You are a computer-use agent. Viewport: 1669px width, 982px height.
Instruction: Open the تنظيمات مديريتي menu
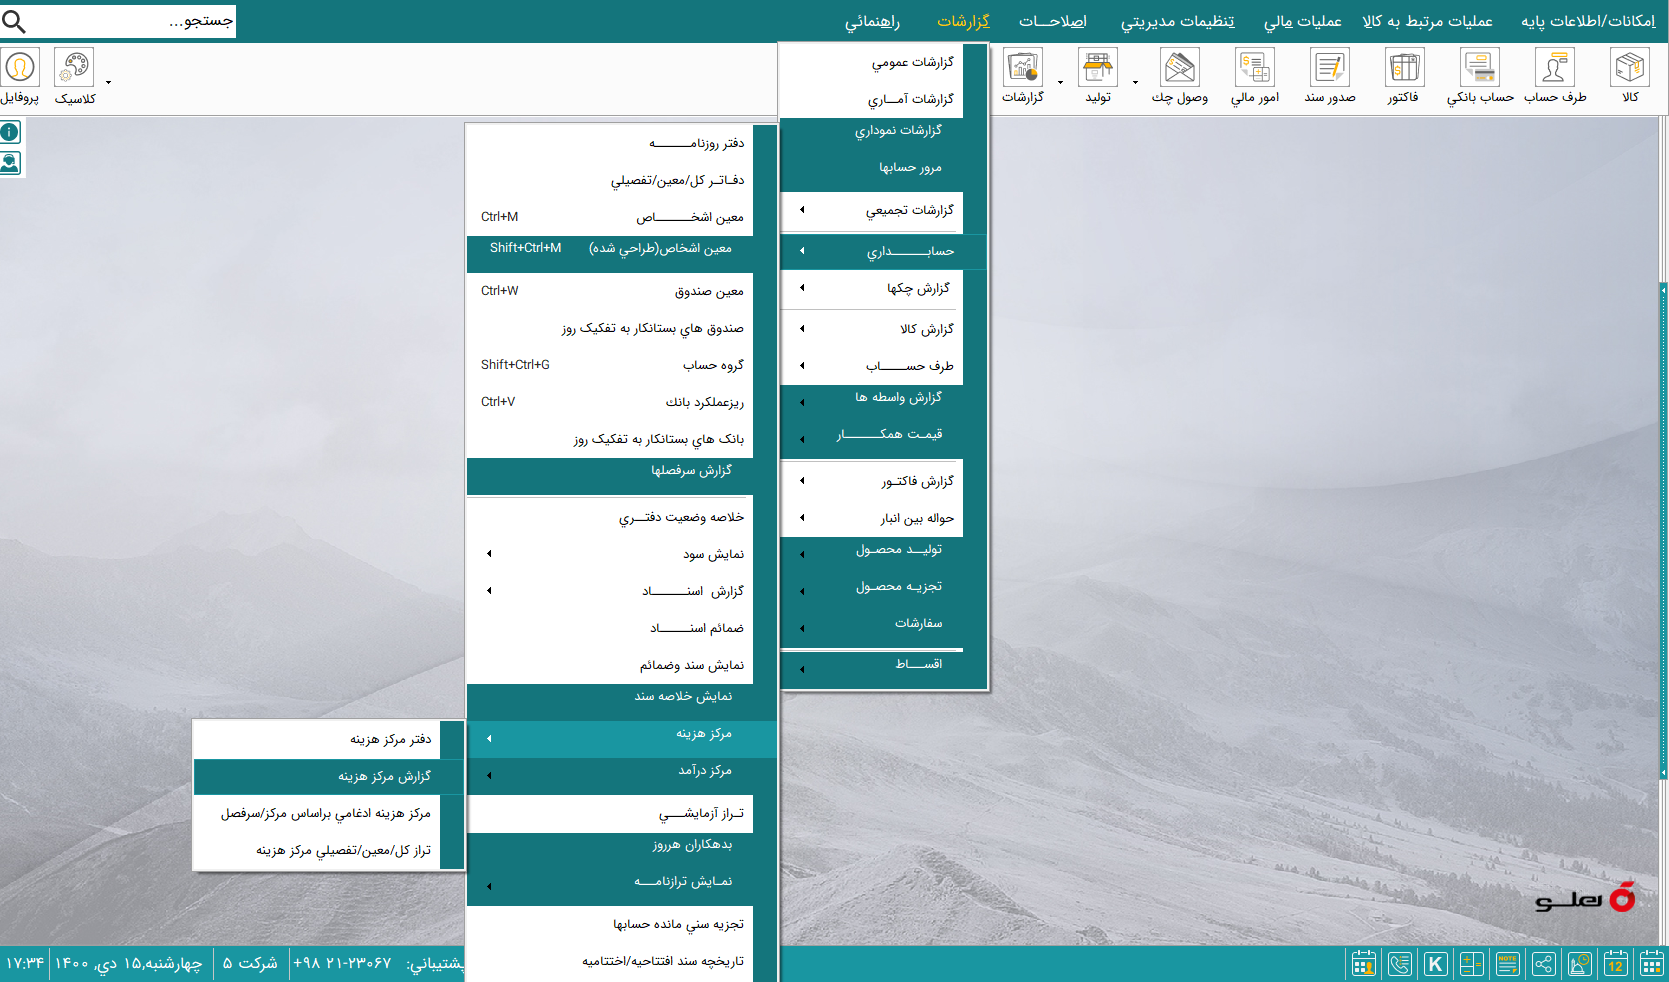1177,21
